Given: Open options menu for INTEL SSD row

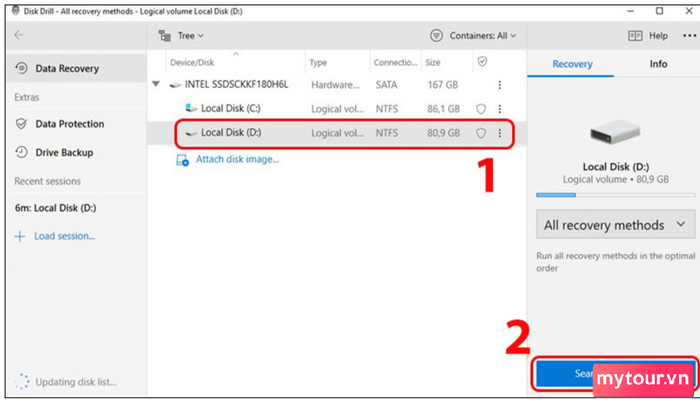Looking at the screenshot, I should (x=500, y=85).
